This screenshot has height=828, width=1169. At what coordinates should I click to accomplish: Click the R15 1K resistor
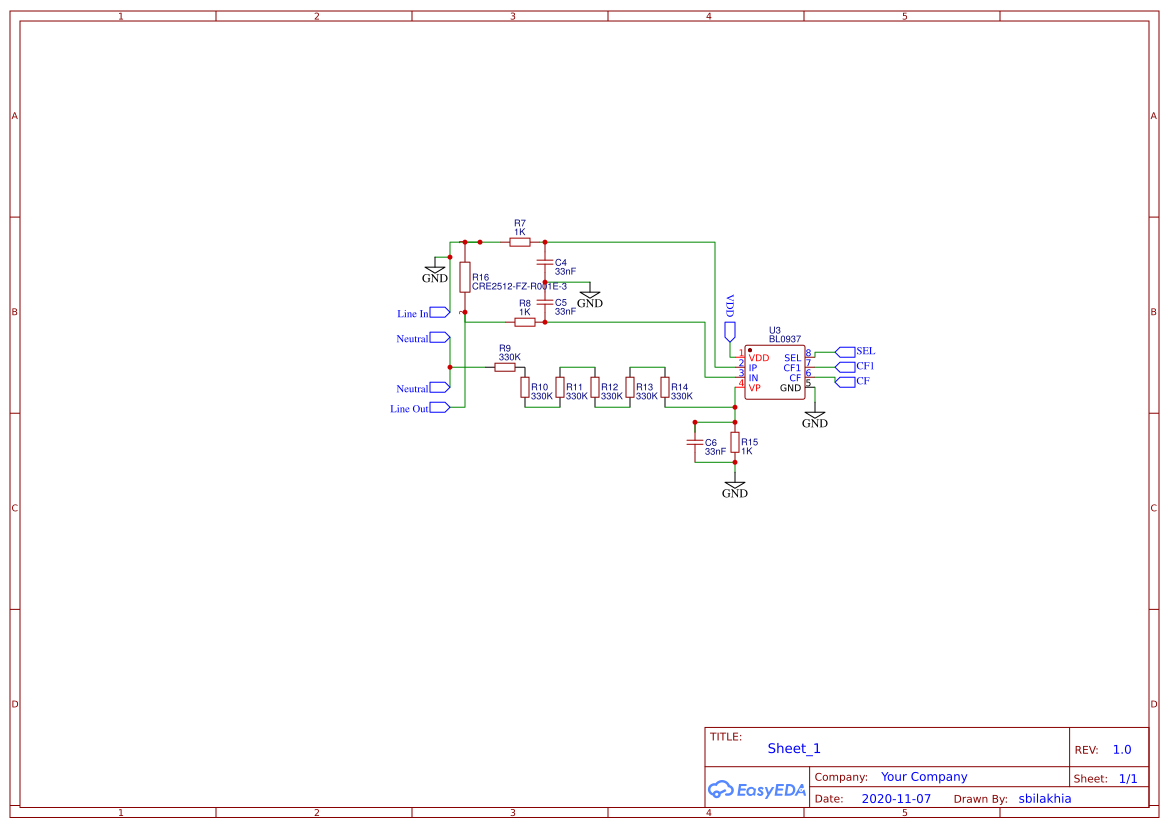click(x=735, y=442)
